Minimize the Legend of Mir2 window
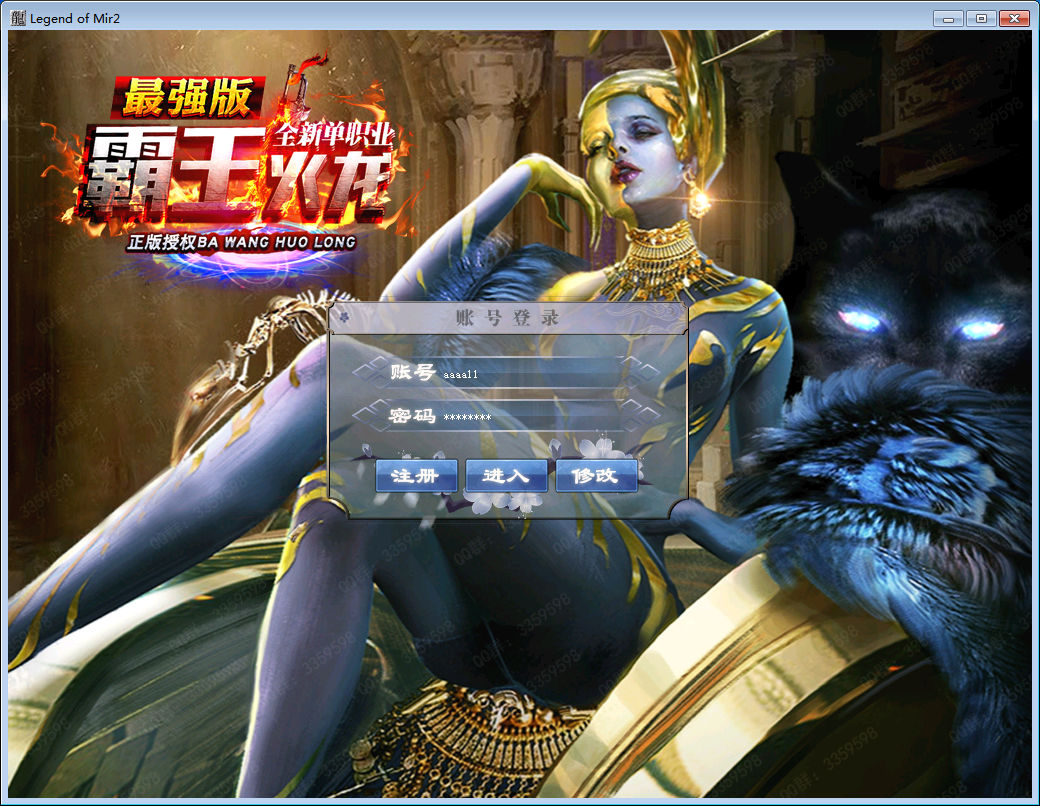The height and width of the screenshot is (806, 1040). (948, 19)
